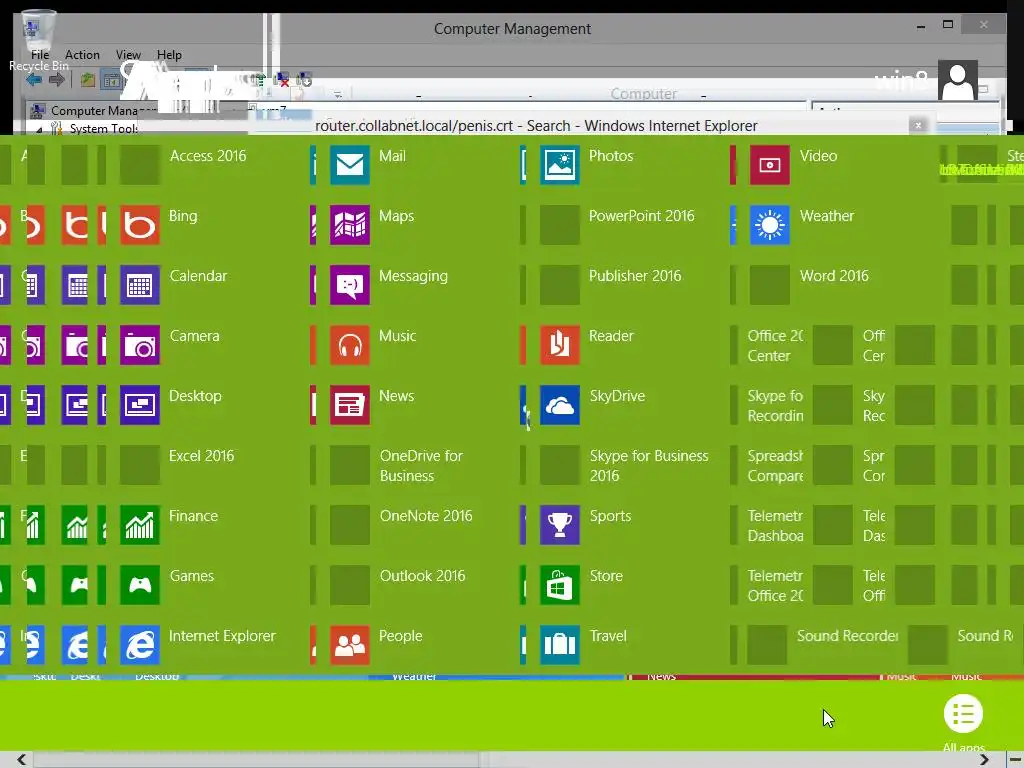Open the Bing app label
1024x768 pixels.
[183, 216]
